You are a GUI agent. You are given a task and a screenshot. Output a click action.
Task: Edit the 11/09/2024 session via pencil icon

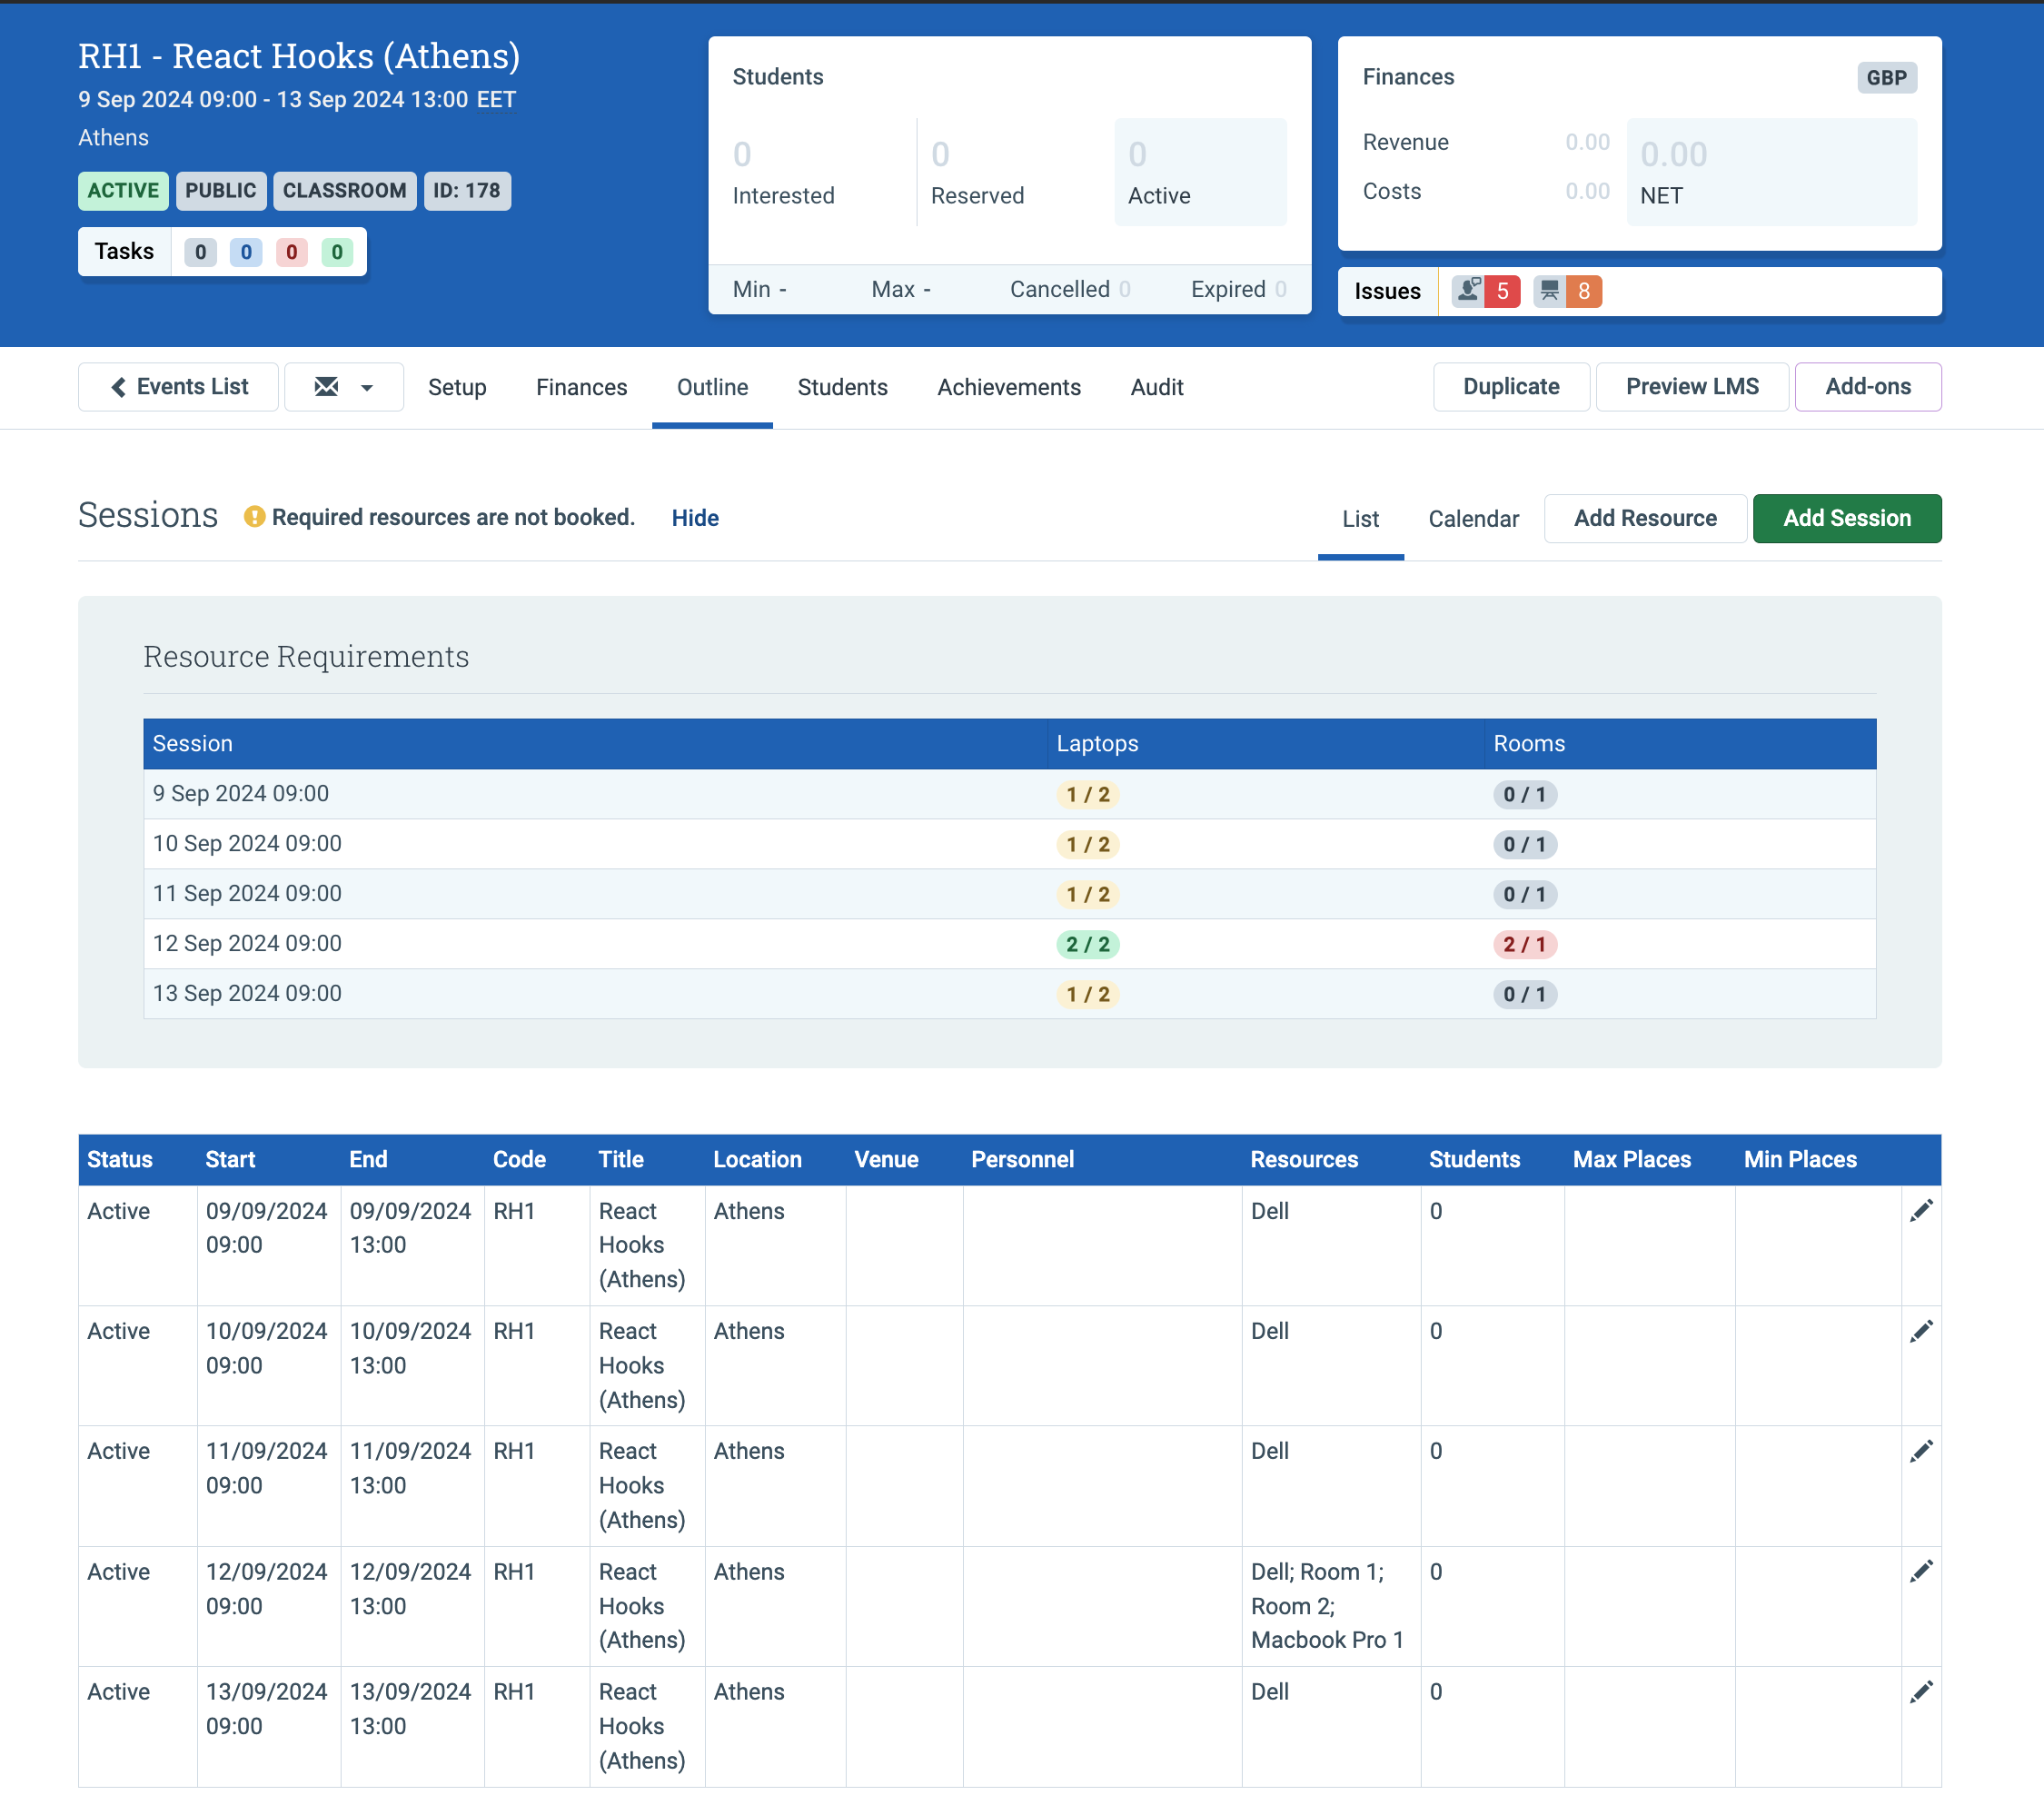point(1921,1451)
